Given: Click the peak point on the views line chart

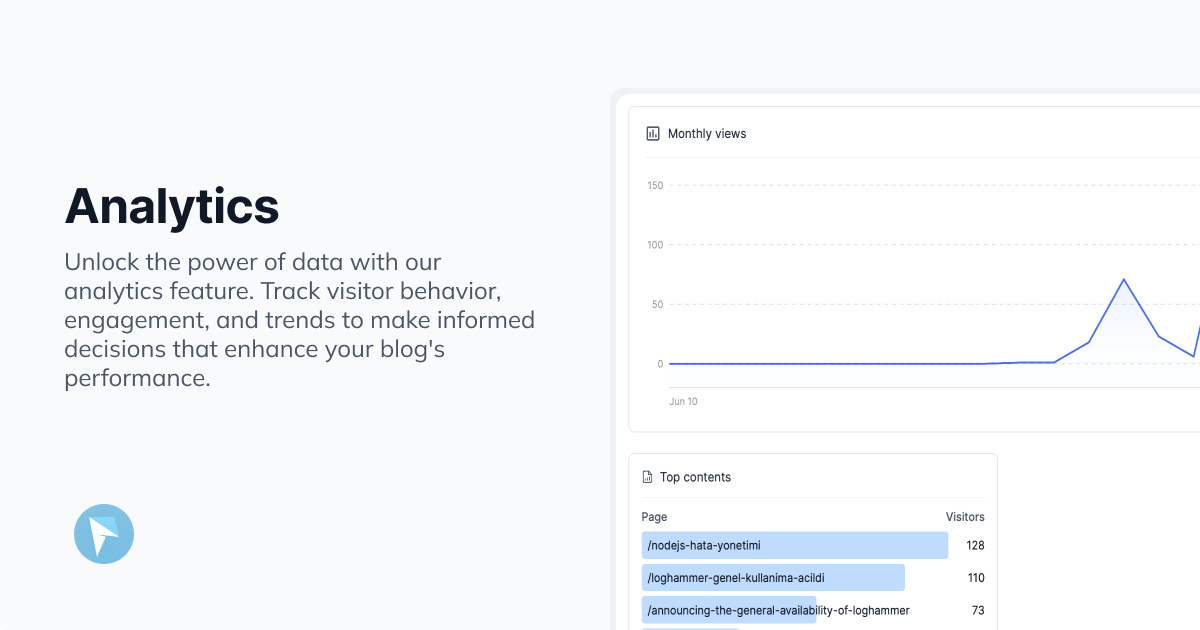Looking at the screenshot, I should [1124, 279].
